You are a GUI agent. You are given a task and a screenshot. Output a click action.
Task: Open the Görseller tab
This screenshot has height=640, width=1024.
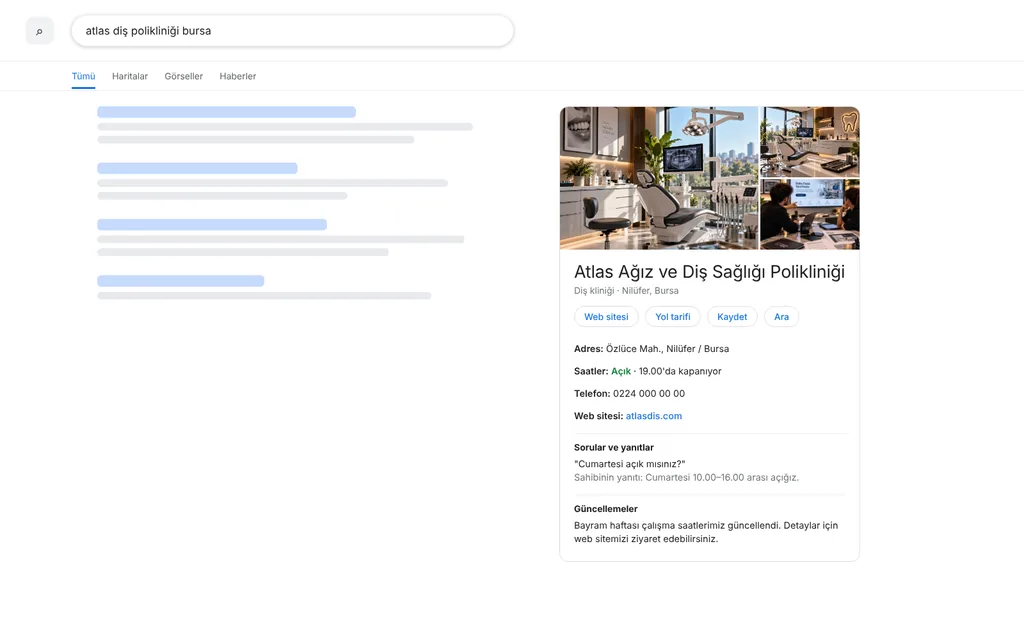(x=184, y=76)
